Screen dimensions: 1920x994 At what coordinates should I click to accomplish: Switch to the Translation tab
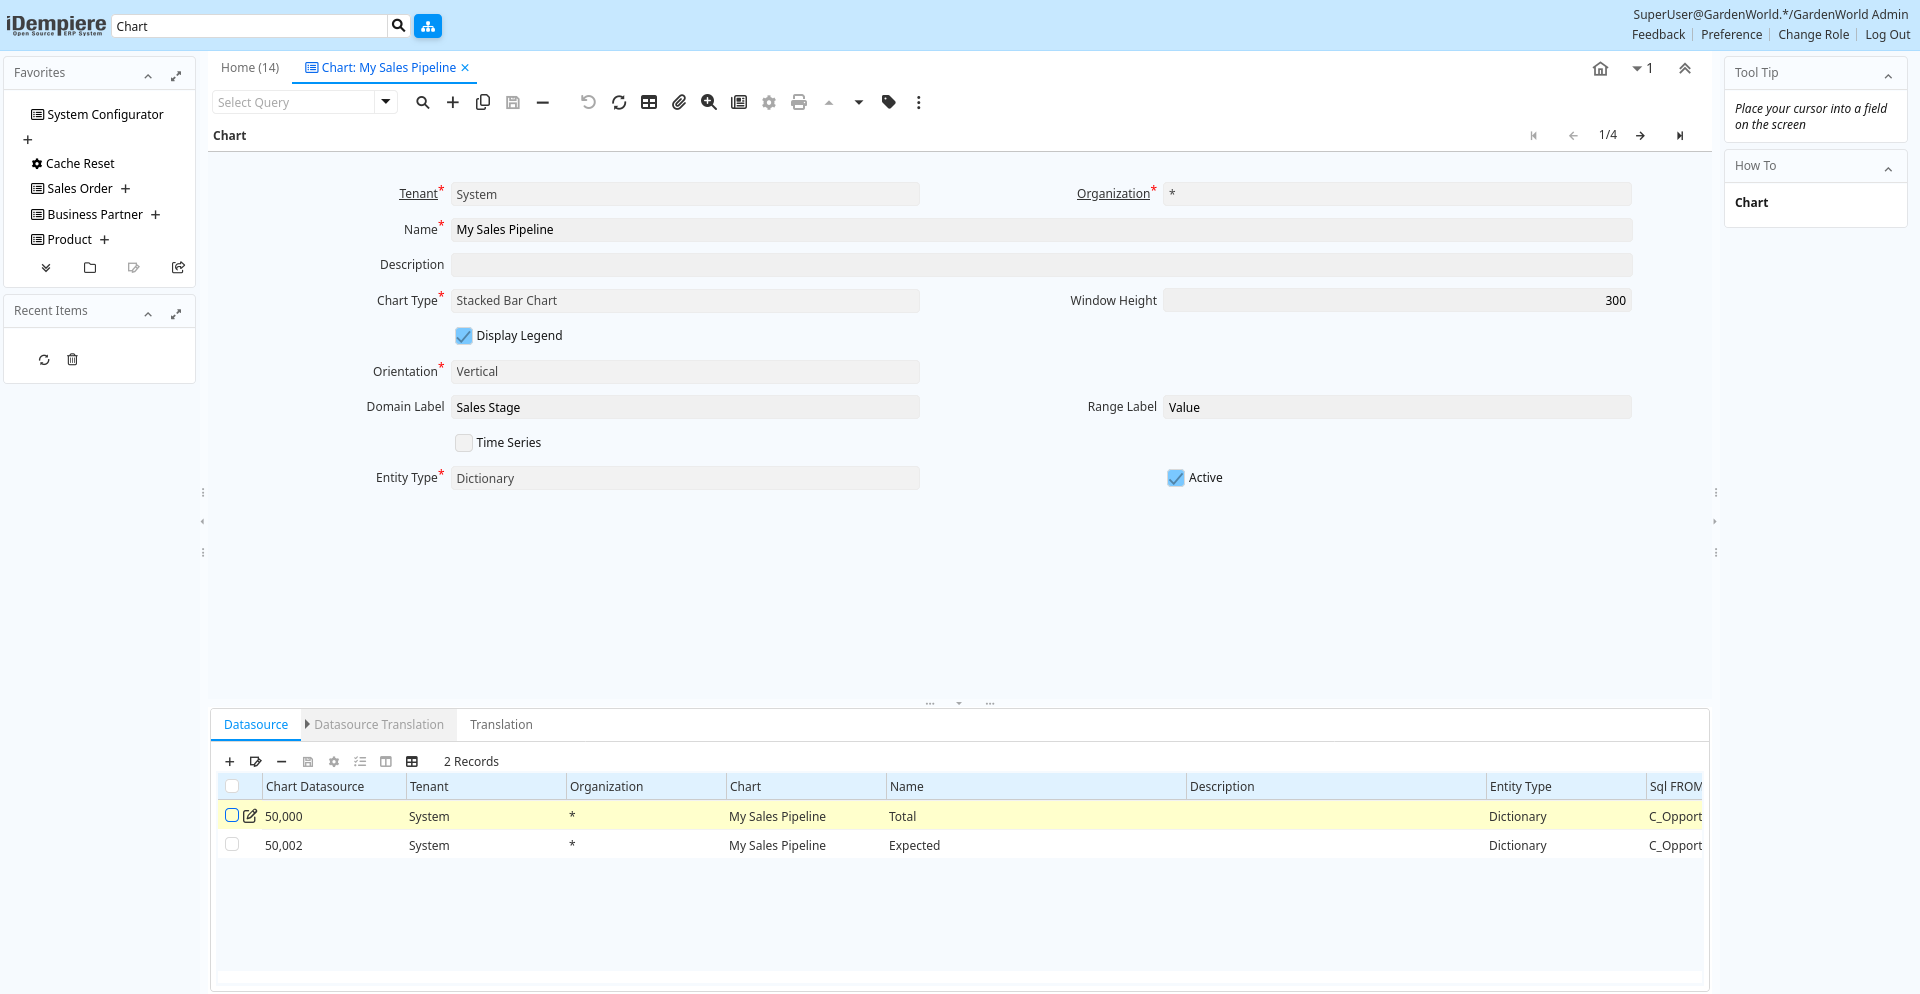click(x=501, y=725)
